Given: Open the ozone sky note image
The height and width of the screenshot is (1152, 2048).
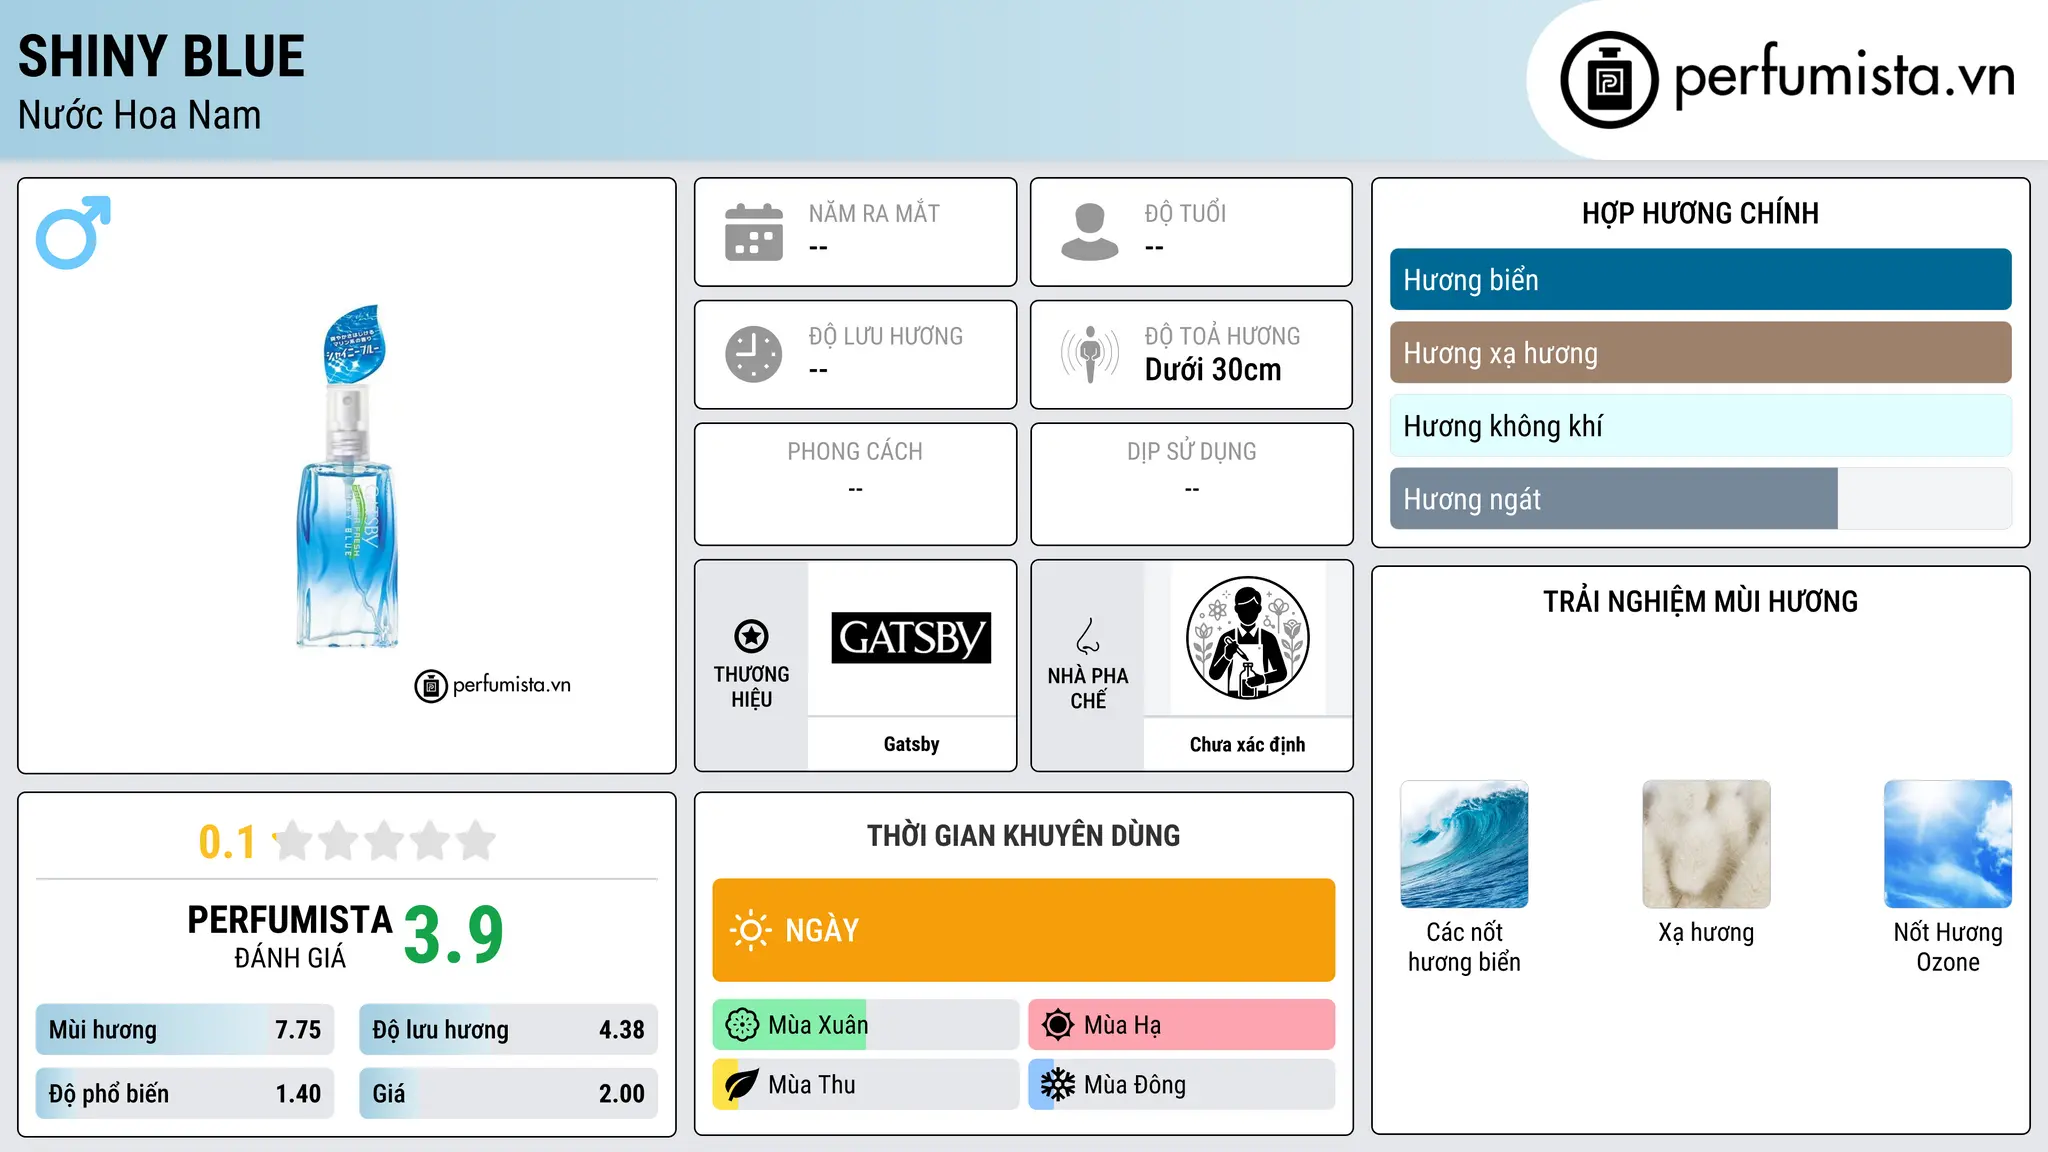Looking at the screenshot, I should [1948, 844].
